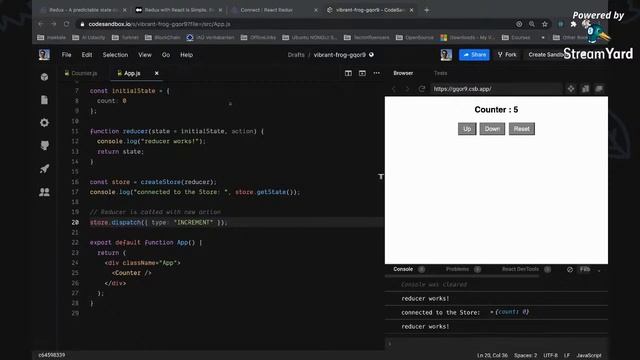Click the preview layout toggle icon
Viewport: 640px width, 360px height.
click(x=362, y=73)
